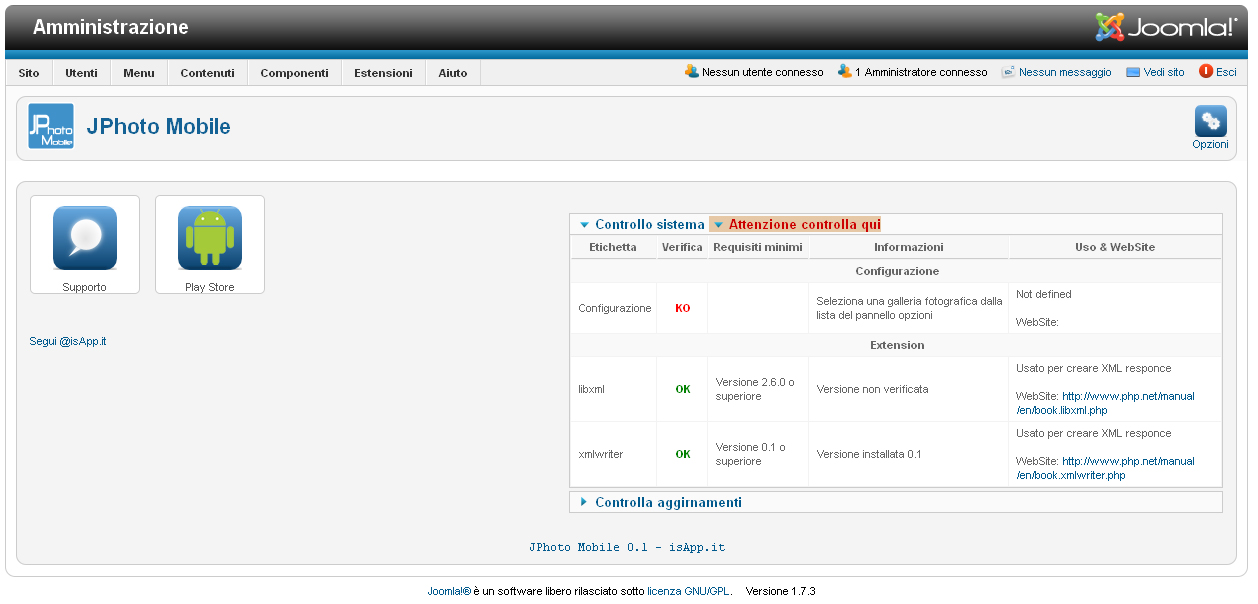Open the Menu menu item

click(x=139, y=73)
